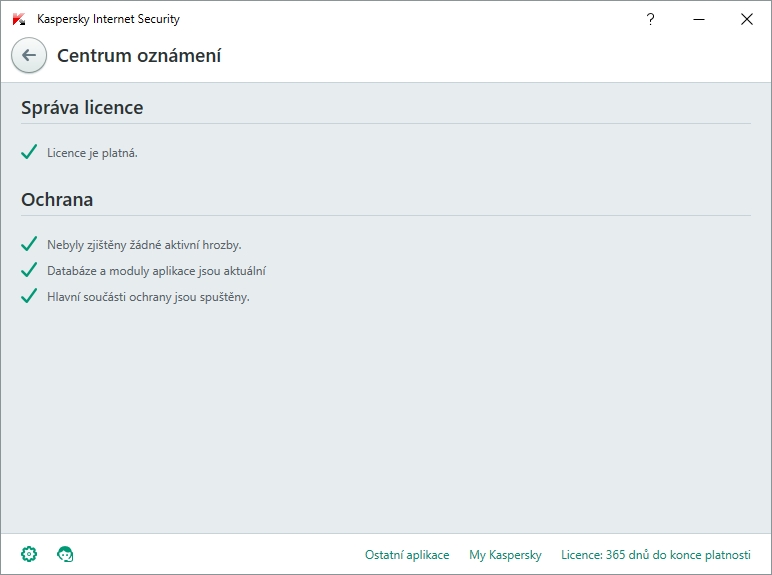The height and width of the screenshot is (575, 772).
Task: Click the checkmark beside 'Licence je platná'
Action: 29,153
